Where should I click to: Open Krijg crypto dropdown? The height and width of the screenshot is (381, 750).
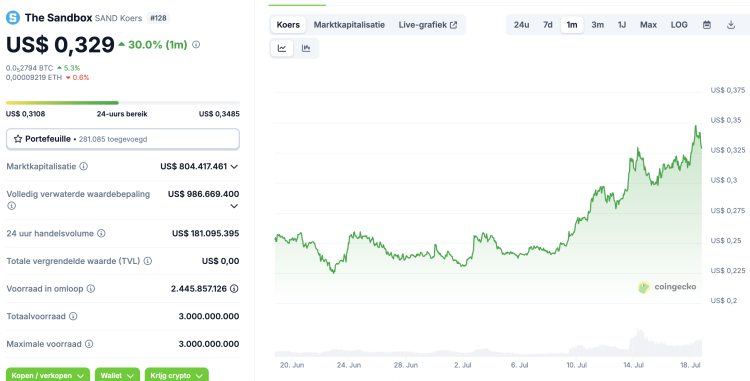pyautogui.click(x=176, y=375)
